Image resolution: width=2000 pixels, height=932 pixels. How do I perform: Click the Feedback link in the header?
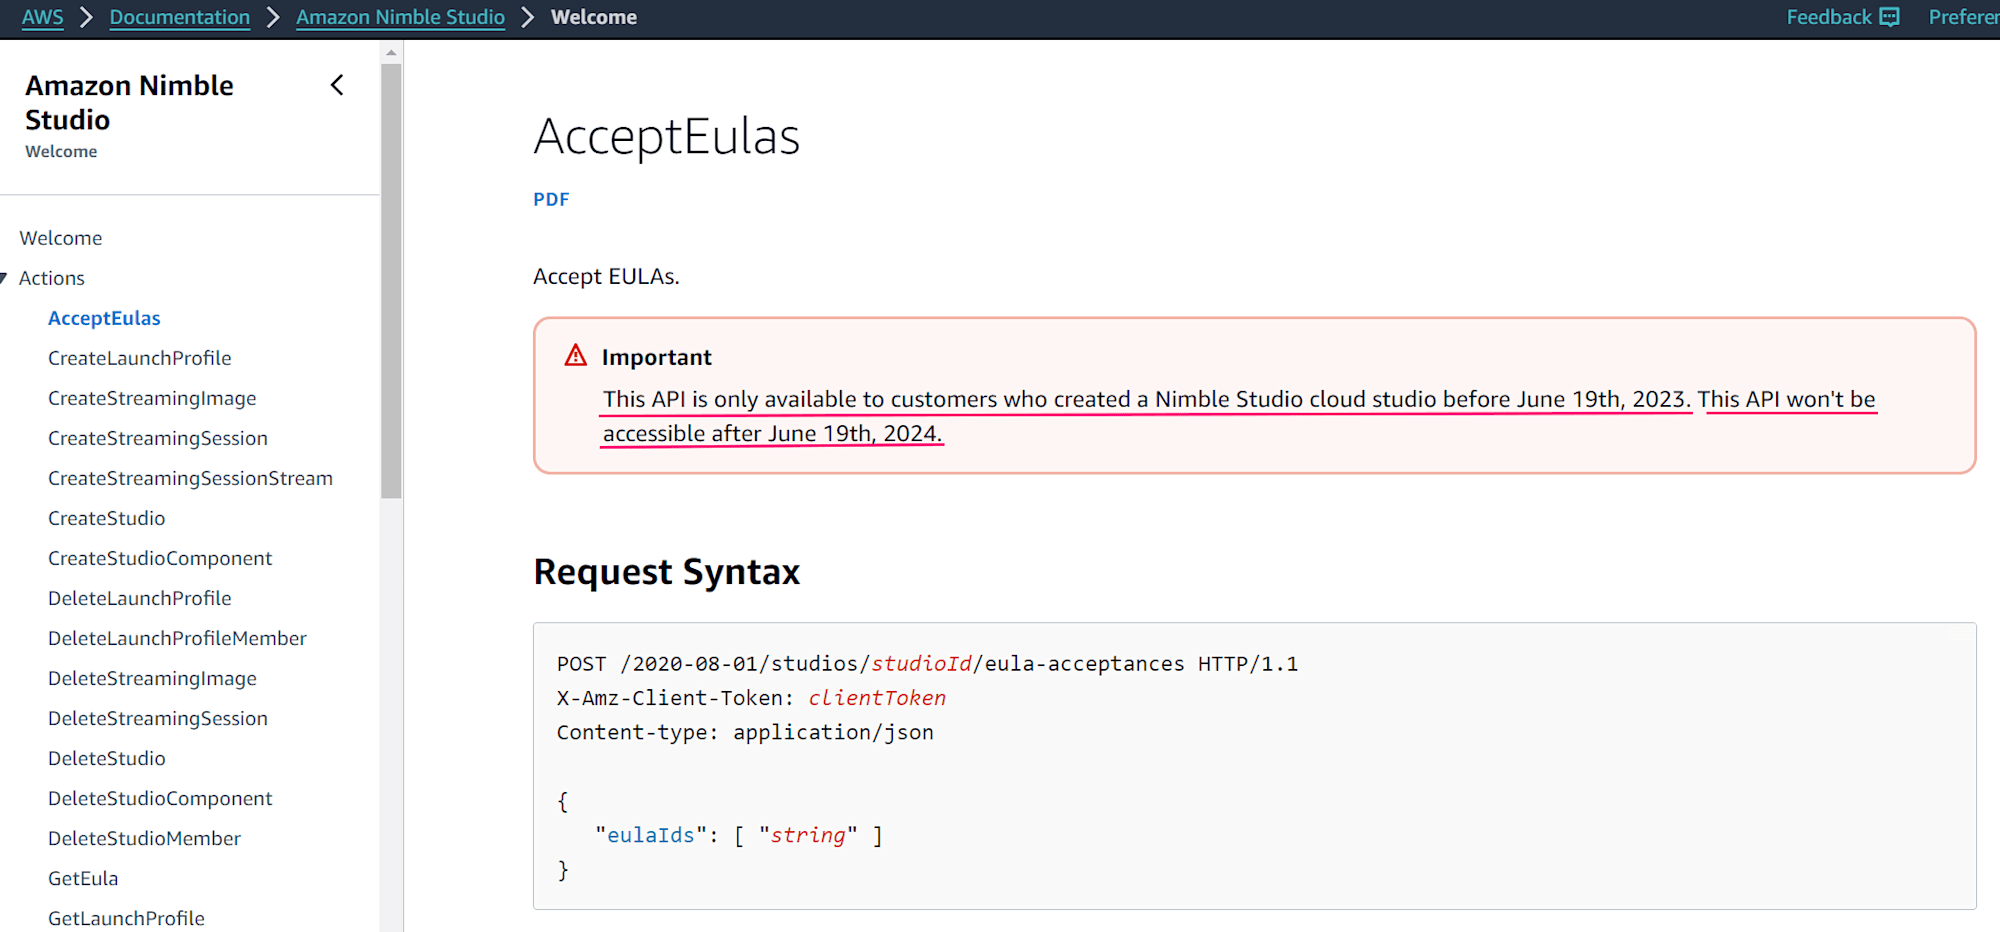1829,17
